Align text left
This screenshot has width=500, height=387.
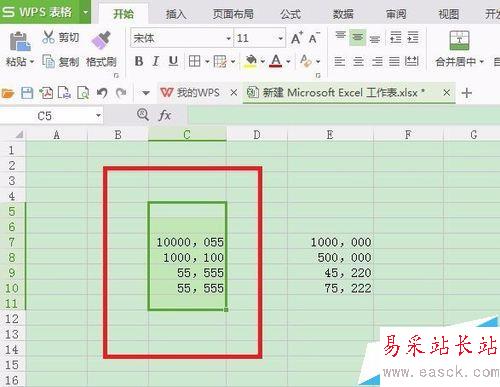(340, 61)
